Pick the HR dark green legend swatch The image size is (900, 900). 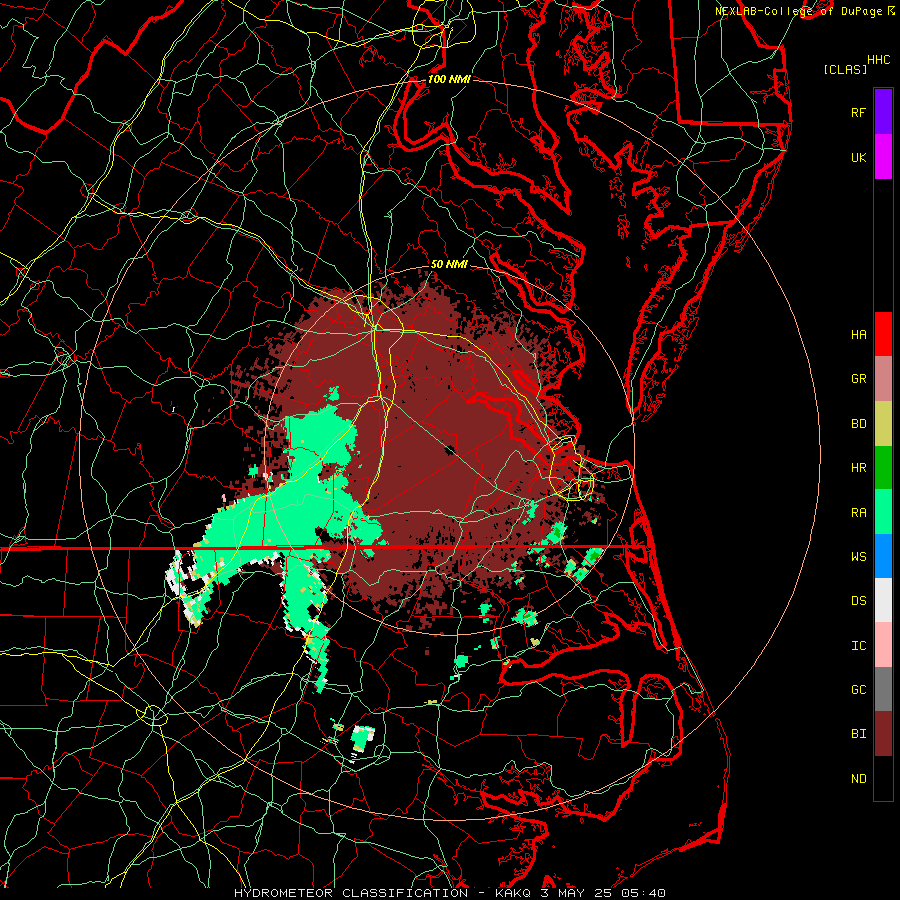[883, 467]
